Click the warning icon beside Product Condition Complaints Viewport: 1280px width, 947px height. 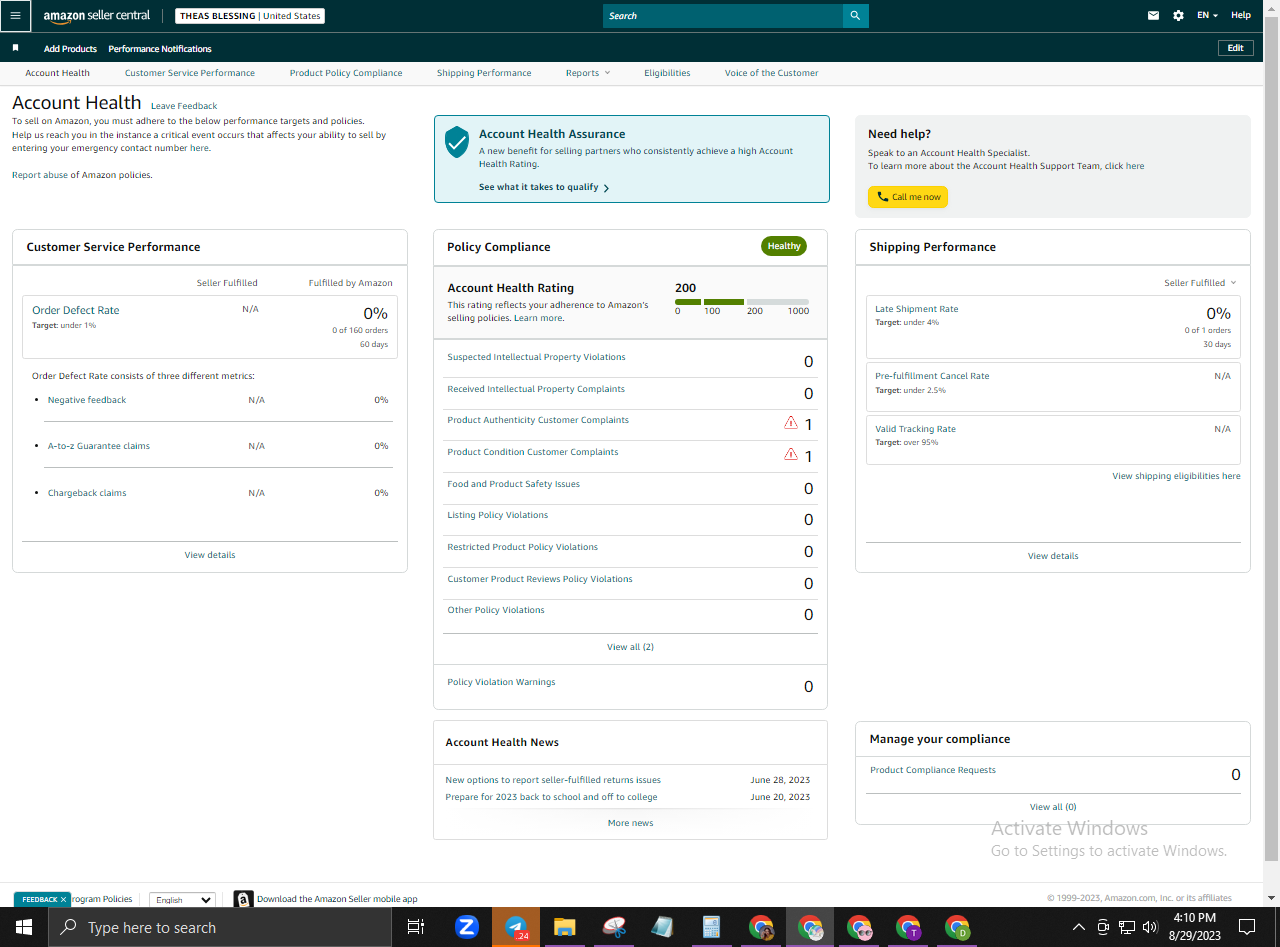pyautogui.click(x=791, y=455)
